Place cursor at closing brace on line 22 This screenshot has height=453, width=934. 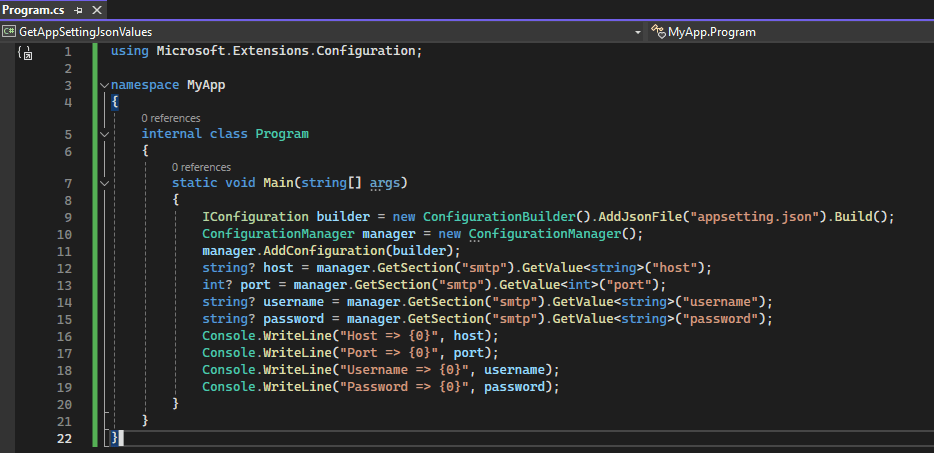pyautogui.click(x=116, y=438)
